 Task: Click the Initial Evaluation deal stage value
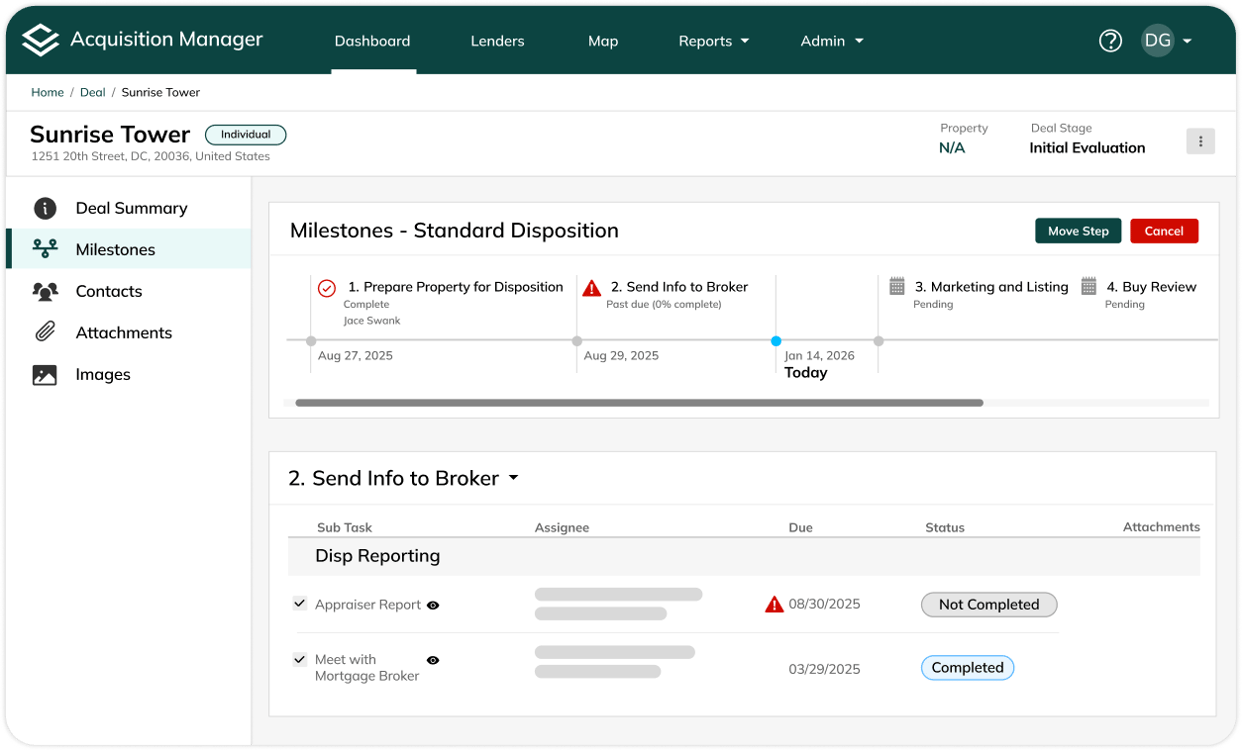point(1087,148)
